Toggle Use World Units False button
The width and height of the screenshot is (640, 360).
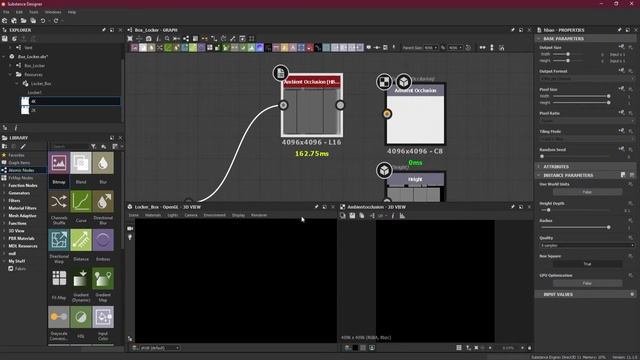[x=587, y=192]
